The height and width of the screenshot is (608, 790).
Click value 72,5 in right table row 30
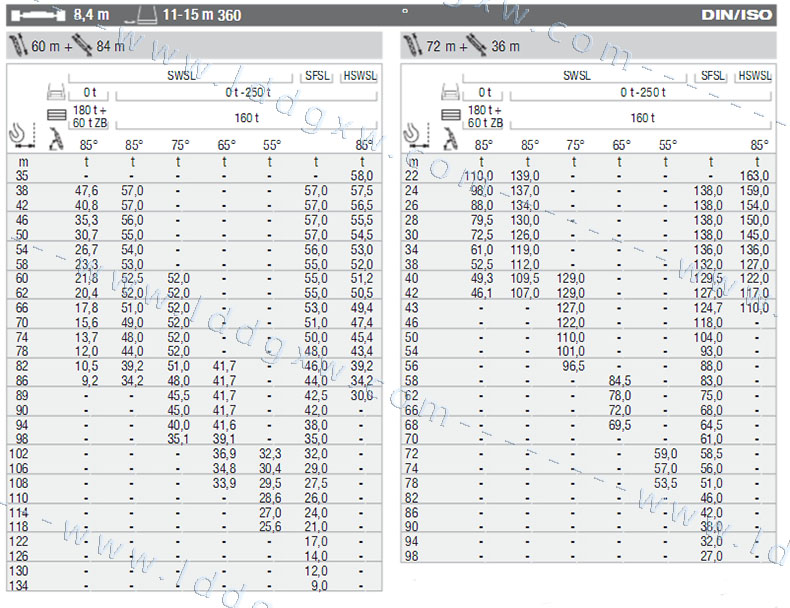(x=482, y=235)
